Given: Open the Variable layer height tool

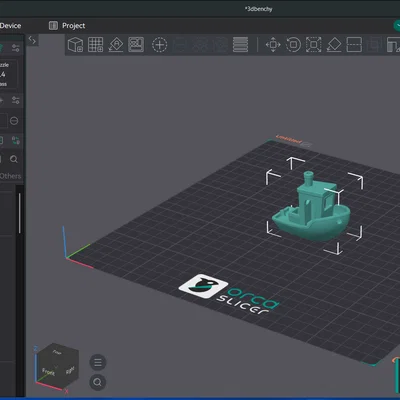Looking at the screenshot, I should pos(240,45).
